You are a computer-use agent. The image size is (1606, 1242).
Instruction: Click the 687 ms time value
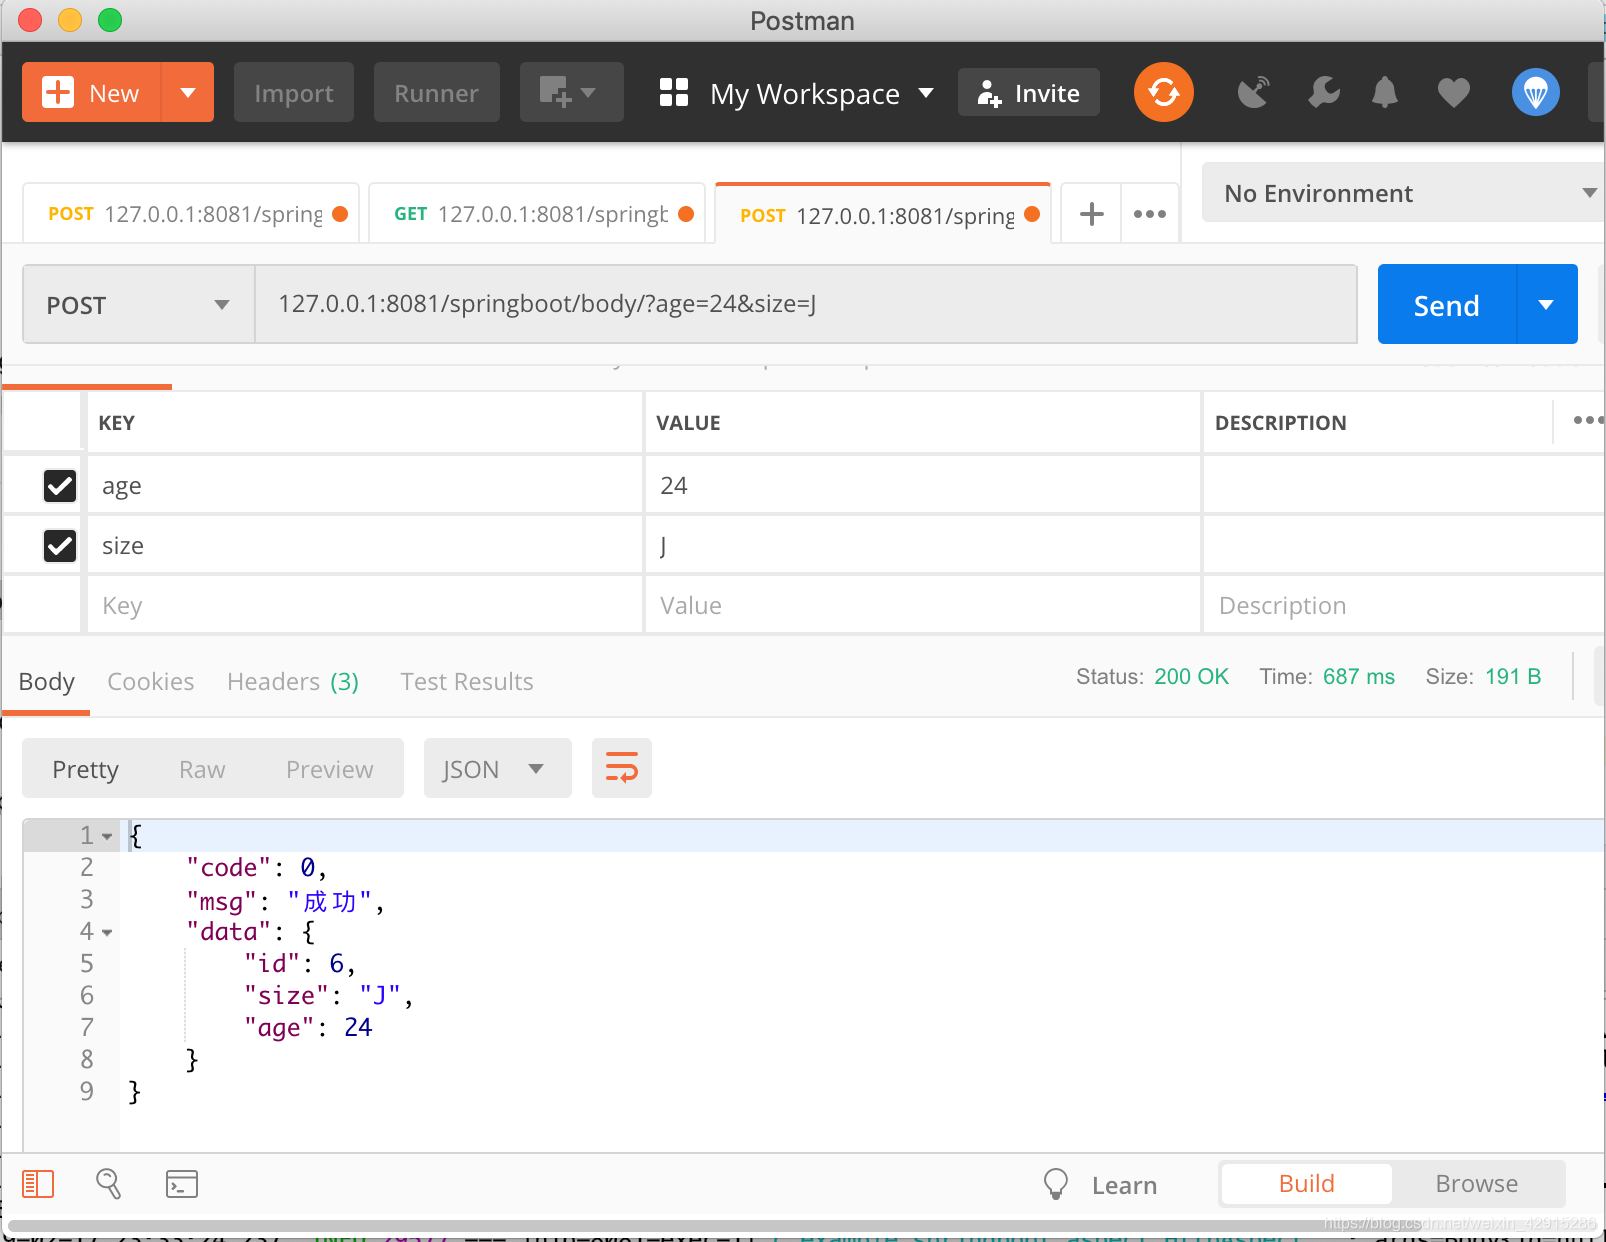coord(1358,676)
